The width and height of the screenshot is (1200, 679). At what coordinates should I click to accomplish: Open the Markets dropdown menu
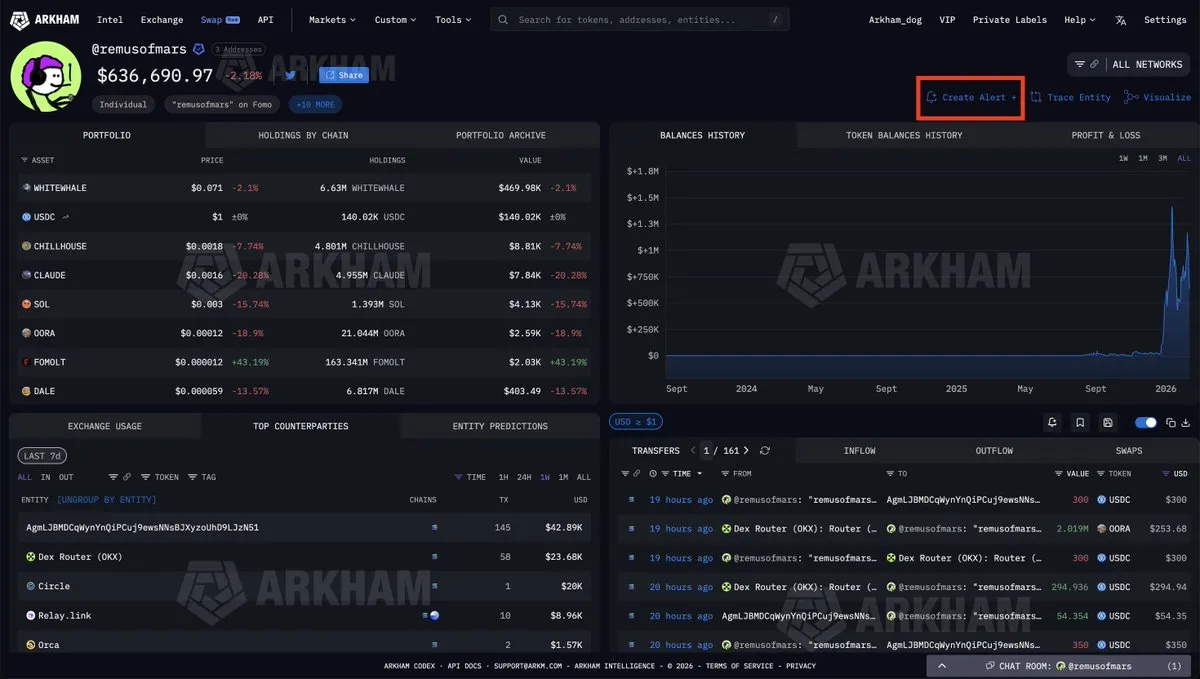[x=333, y=20]
